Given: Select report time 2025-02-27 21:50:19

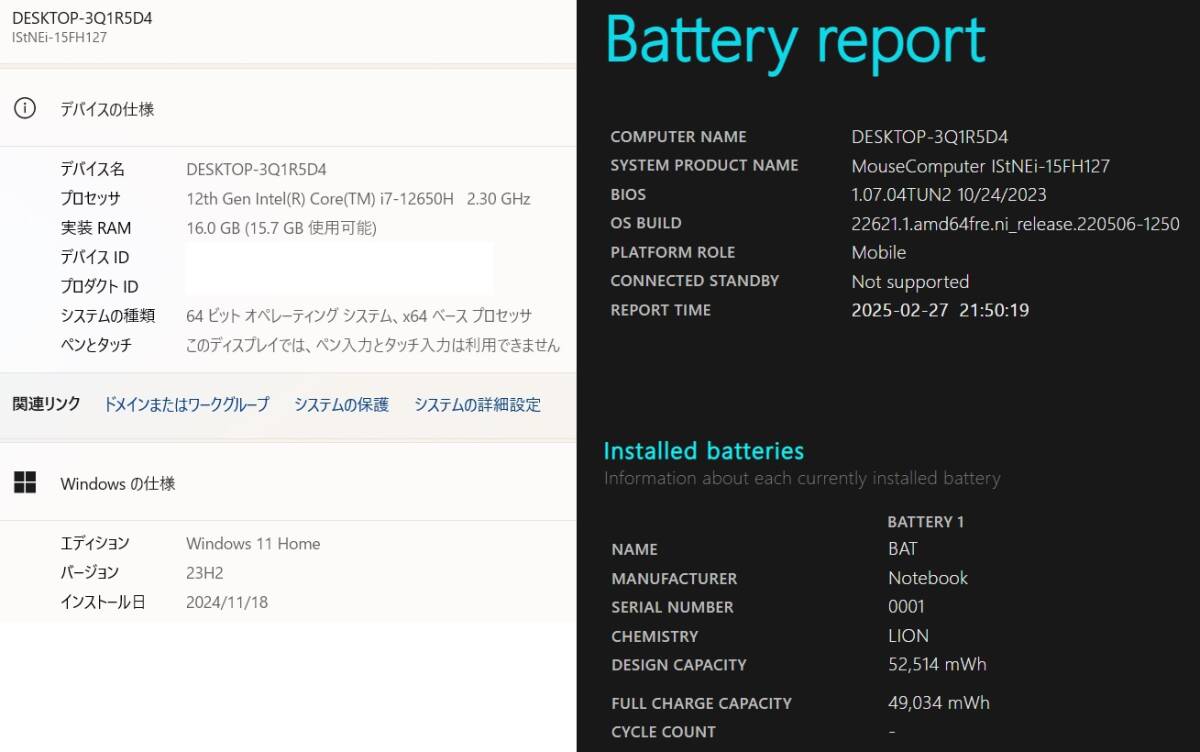Looking at the screenshot, I should 940,311.
